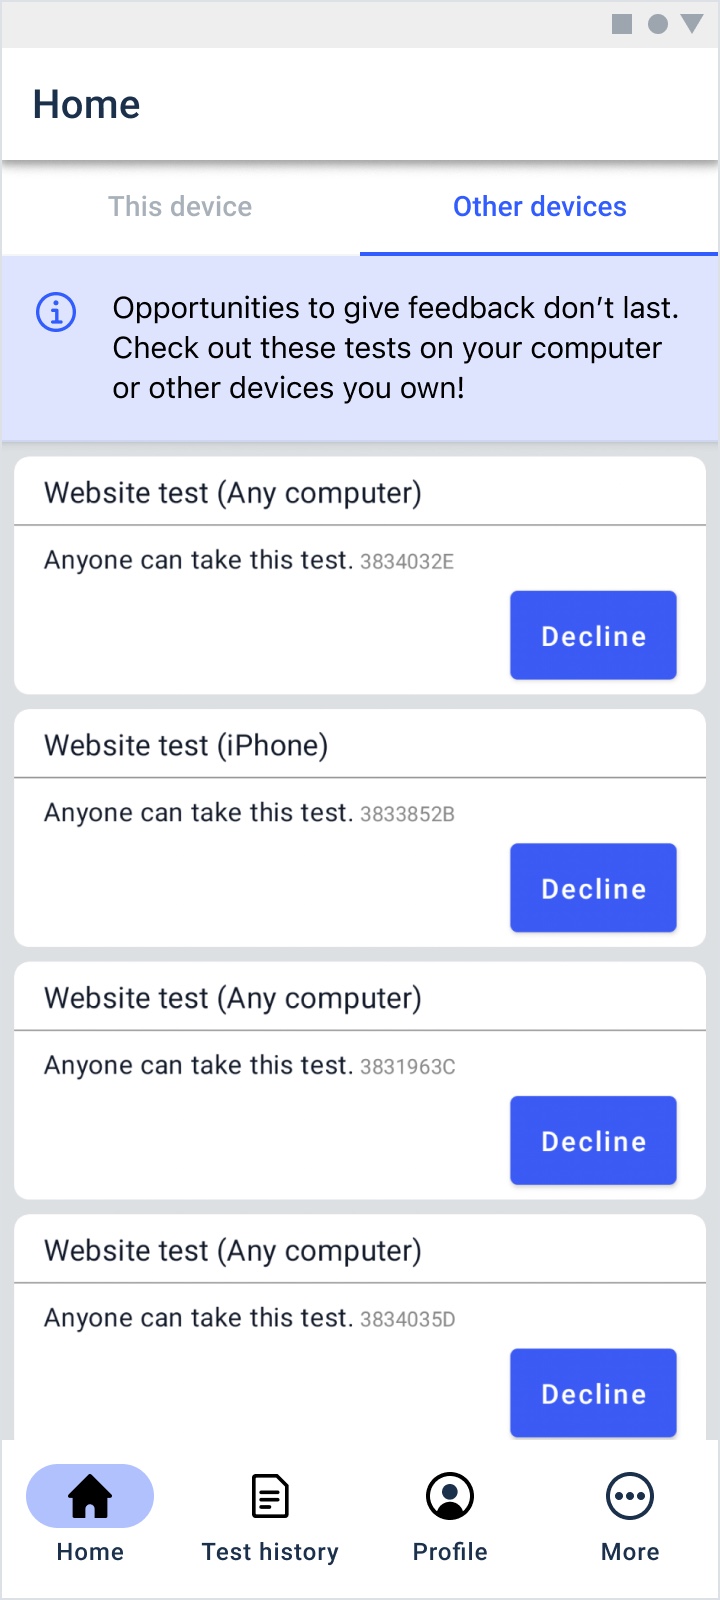The image size is (720, 1600).
Task: Decline test 3831963C
Action: point(593,1141)
